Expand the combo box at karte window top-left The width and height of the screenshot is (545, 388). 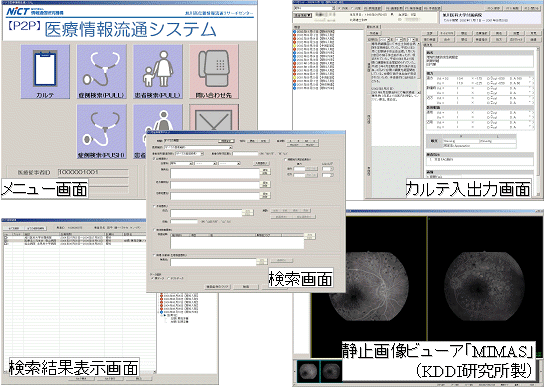[314, 8]
